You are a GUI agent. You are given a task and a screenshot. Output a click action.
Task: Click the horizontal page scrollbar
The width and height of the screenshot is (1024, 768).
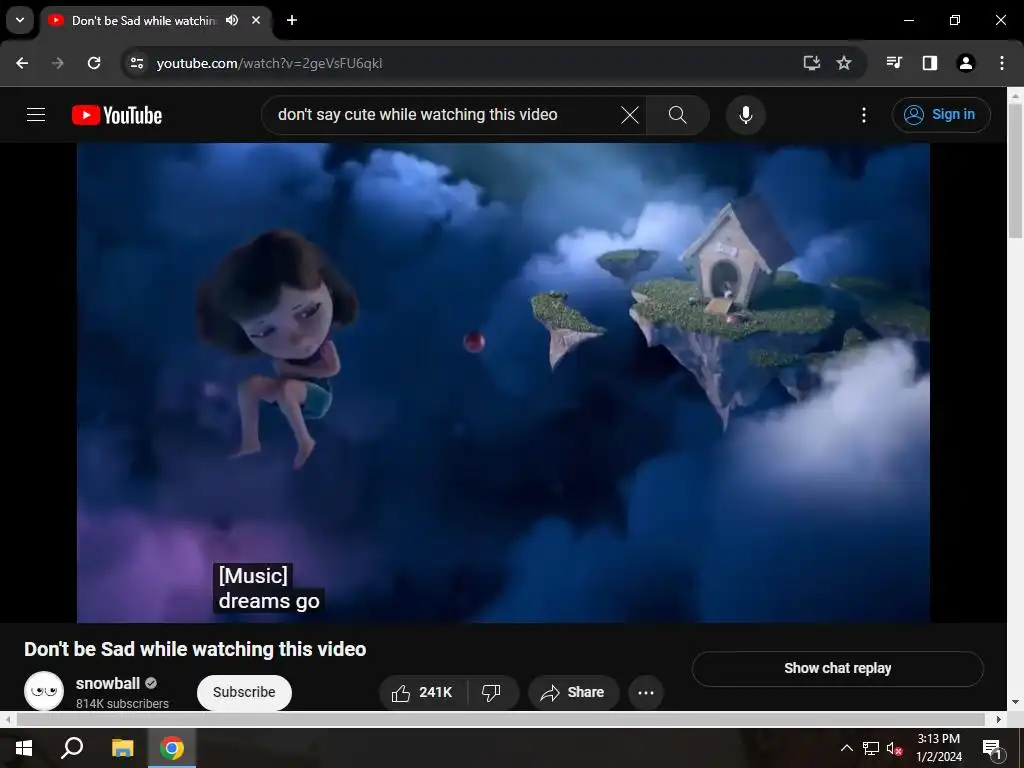[x=500, y=719]
